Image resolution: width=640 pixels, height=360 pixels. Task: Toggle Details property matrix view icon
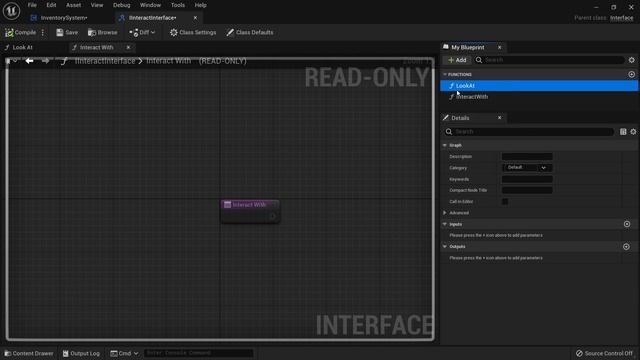coord(623,131)
